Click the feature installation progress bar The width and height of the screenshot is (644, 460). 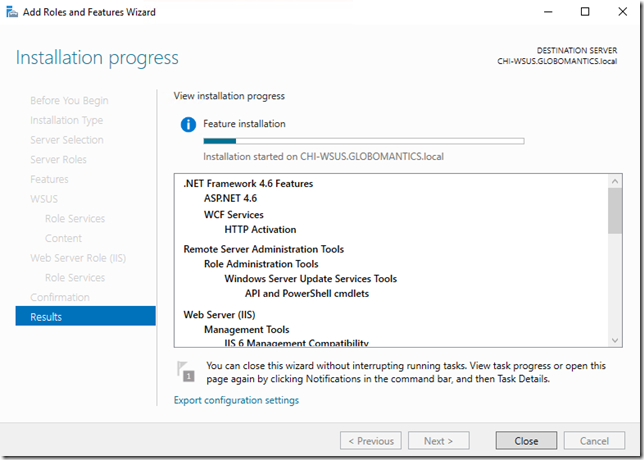tap(364, 141)
